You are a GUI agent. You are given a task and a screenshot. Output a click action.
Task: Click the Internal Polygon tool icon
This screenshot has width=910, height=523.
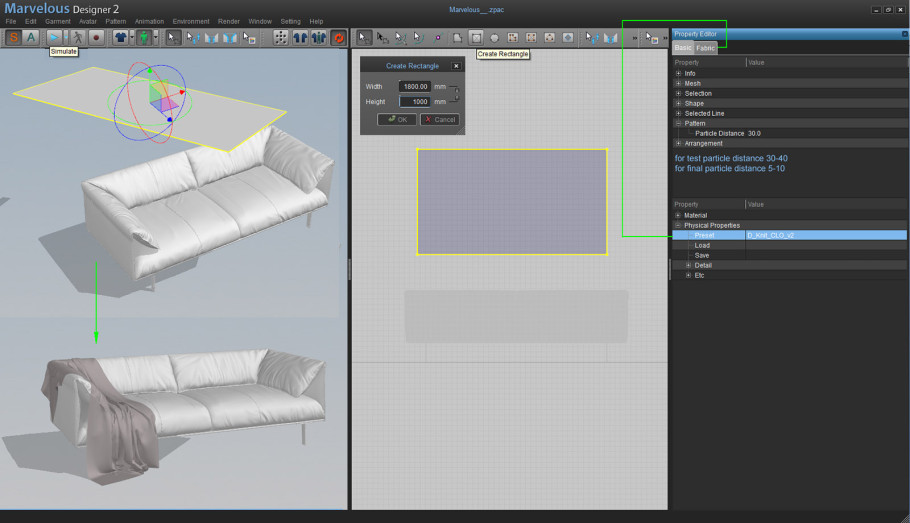pos(512,38)
